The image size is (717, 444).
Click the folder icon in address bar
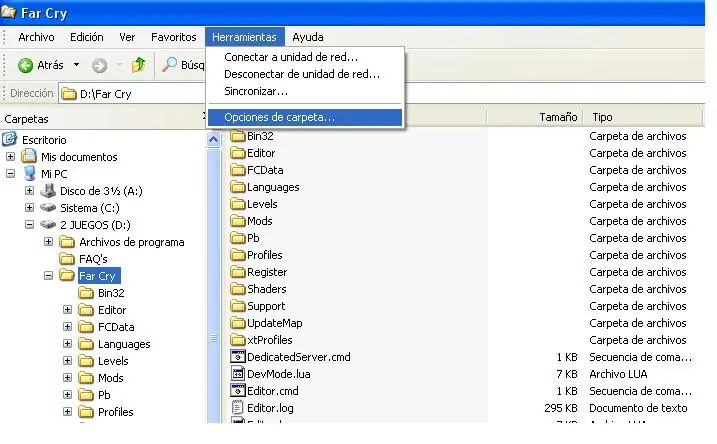coord(69,94)
